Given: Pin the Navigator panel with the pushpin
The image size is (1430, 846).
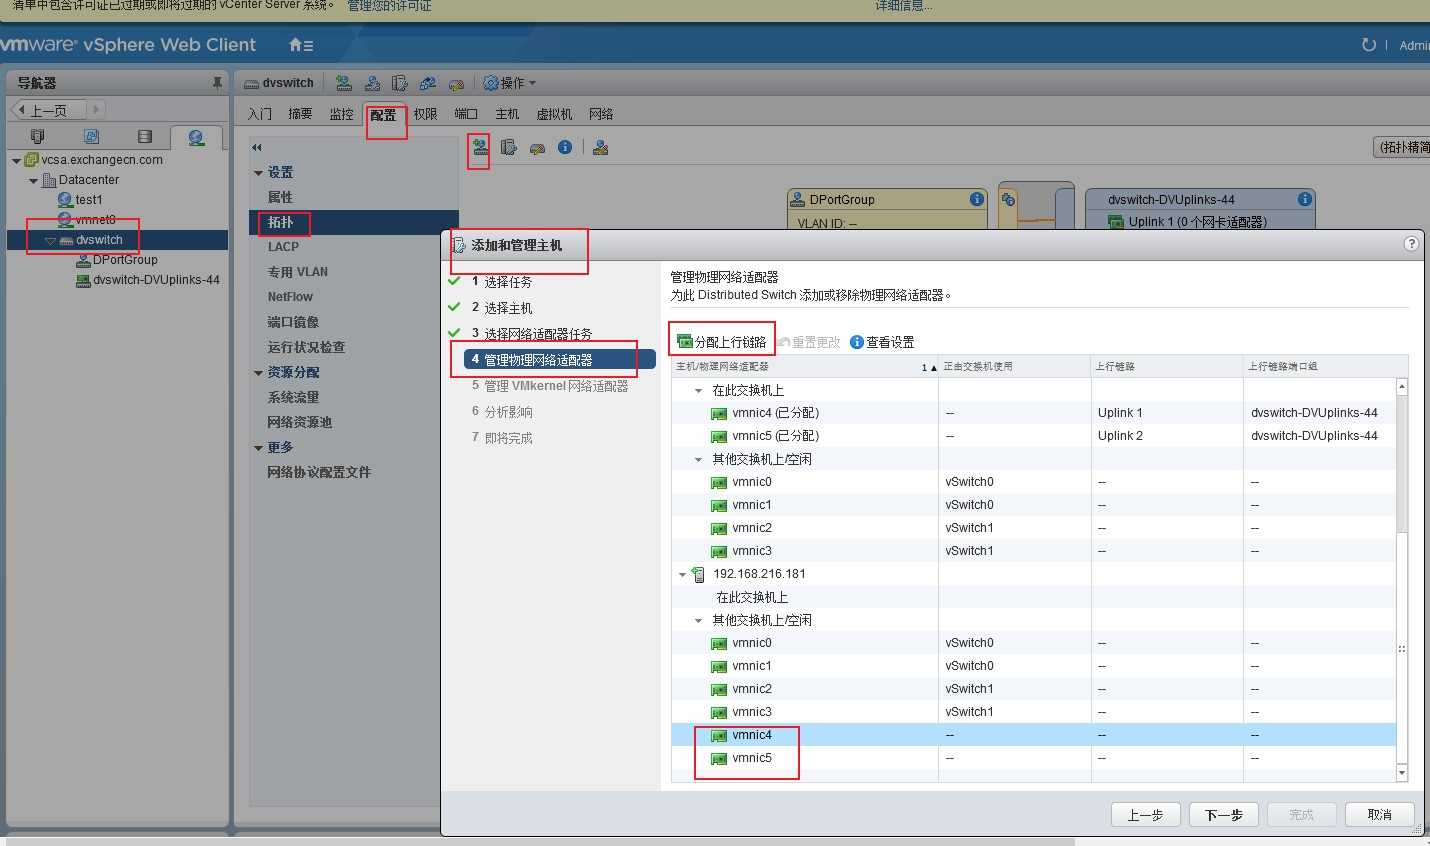Looking at the screenshot, I should click(x=217, y=83).
